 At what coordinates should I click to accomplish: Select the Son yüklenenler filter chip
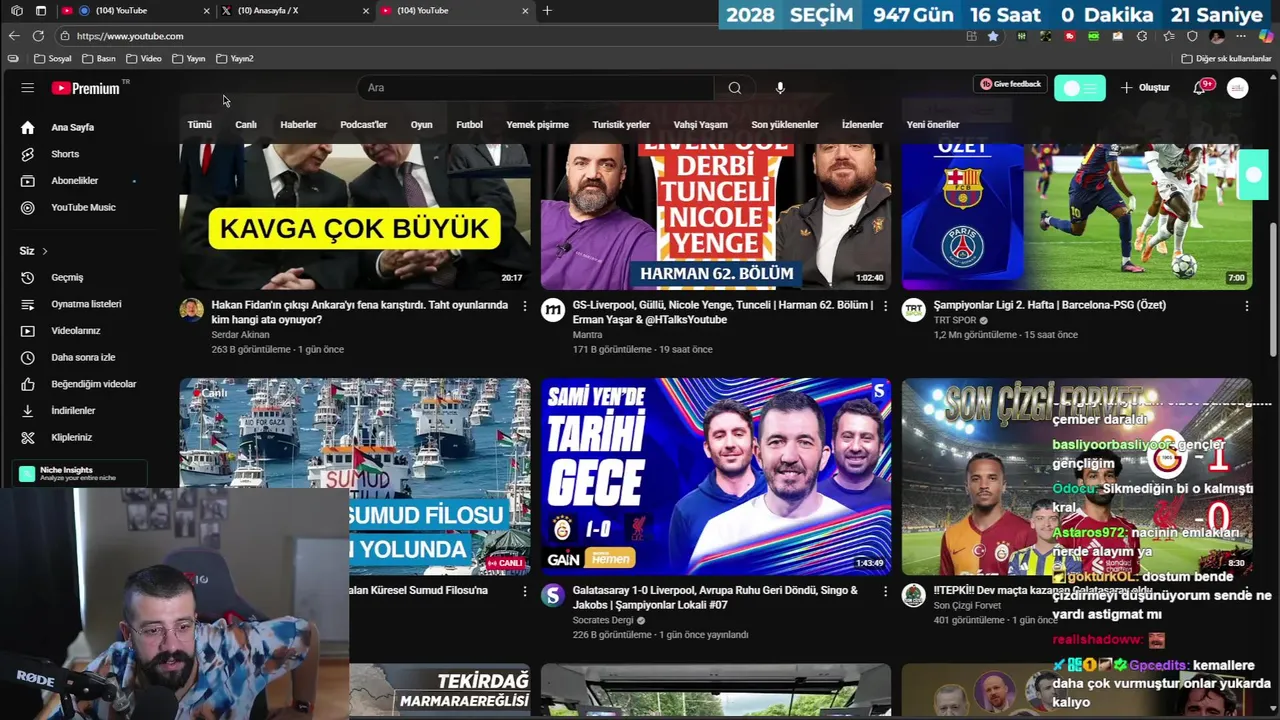pyautogui.click(x=785, y=125)
